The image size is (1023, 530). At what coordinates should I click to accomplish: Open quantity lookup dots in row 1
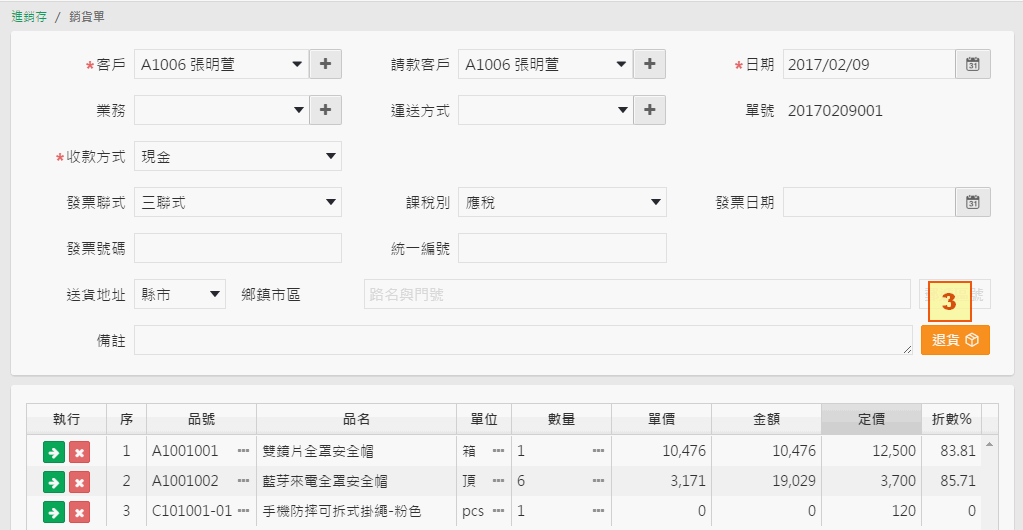[x=598, y=451]
